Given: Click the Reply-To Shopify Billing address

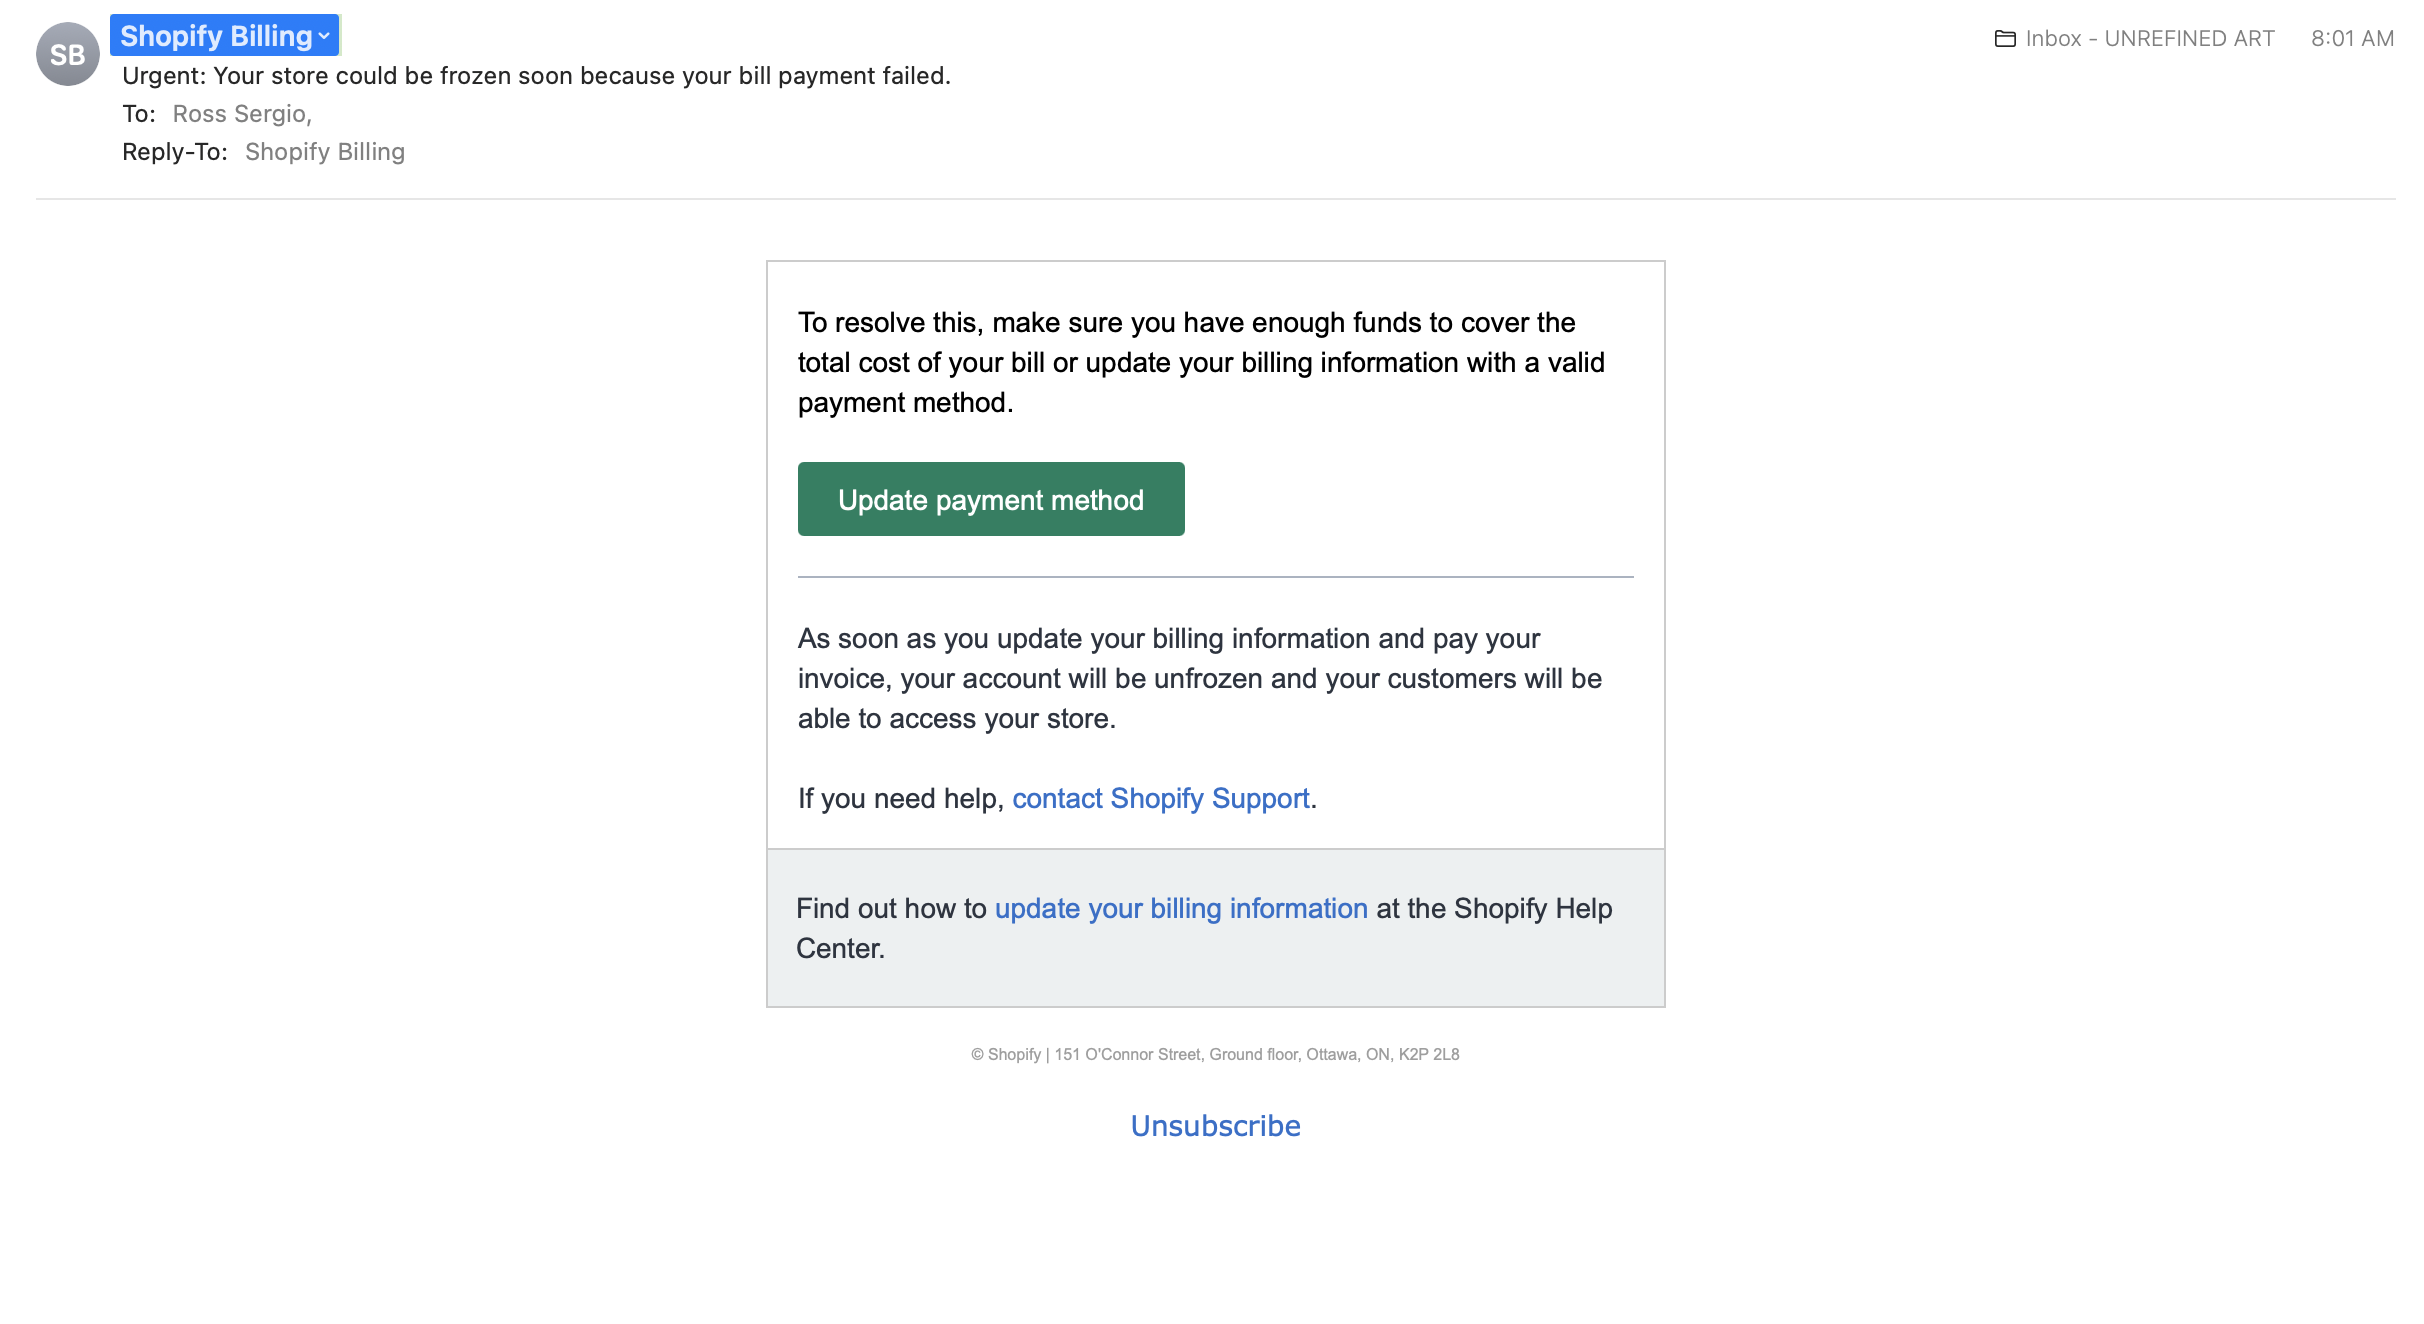Looking at the screenshot, I should 325,152.
